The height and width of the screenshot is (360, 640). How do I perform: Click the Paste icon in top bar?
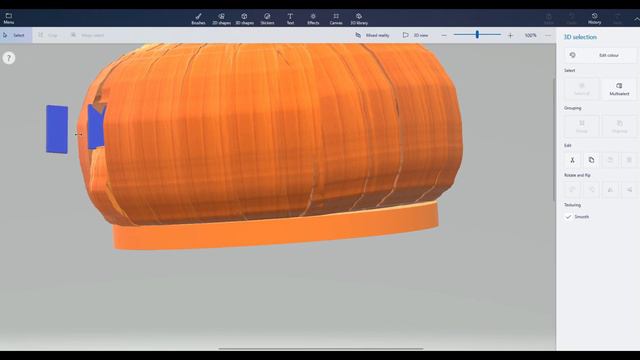(549, 18)
